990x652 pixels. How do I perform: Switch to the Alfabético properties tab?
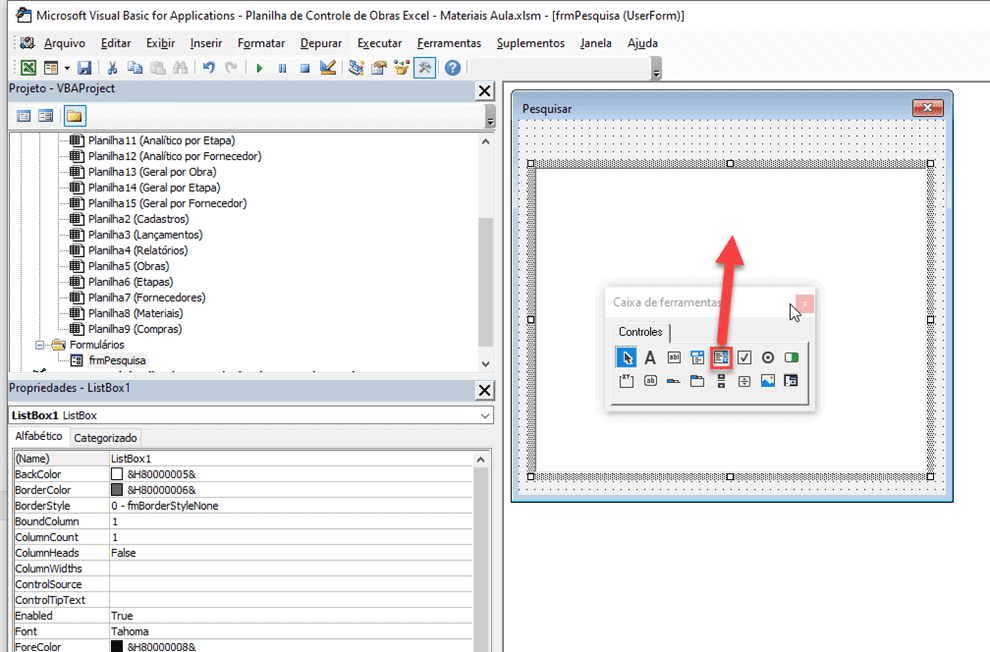39,436
